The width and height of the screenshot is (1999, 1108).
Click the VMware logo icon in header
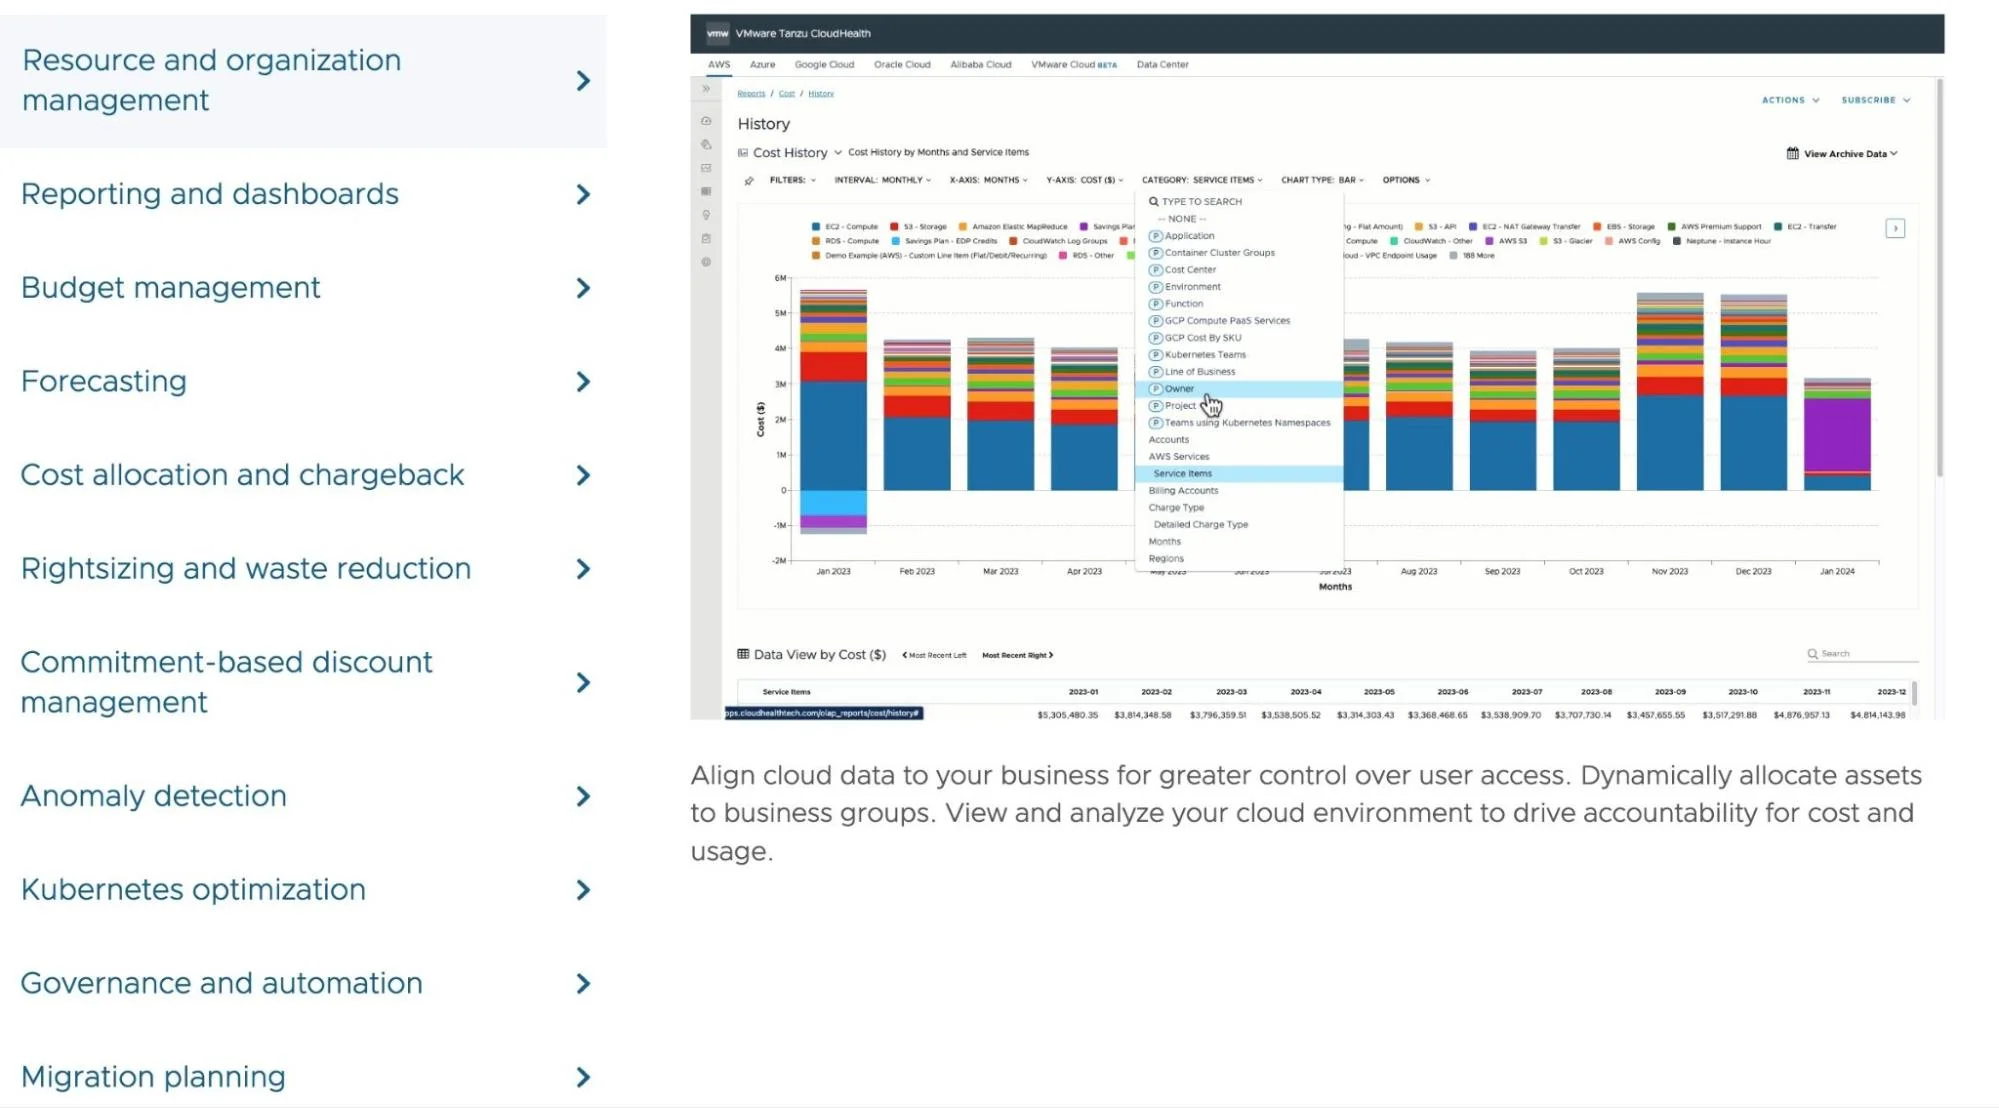tap(717, 33)
